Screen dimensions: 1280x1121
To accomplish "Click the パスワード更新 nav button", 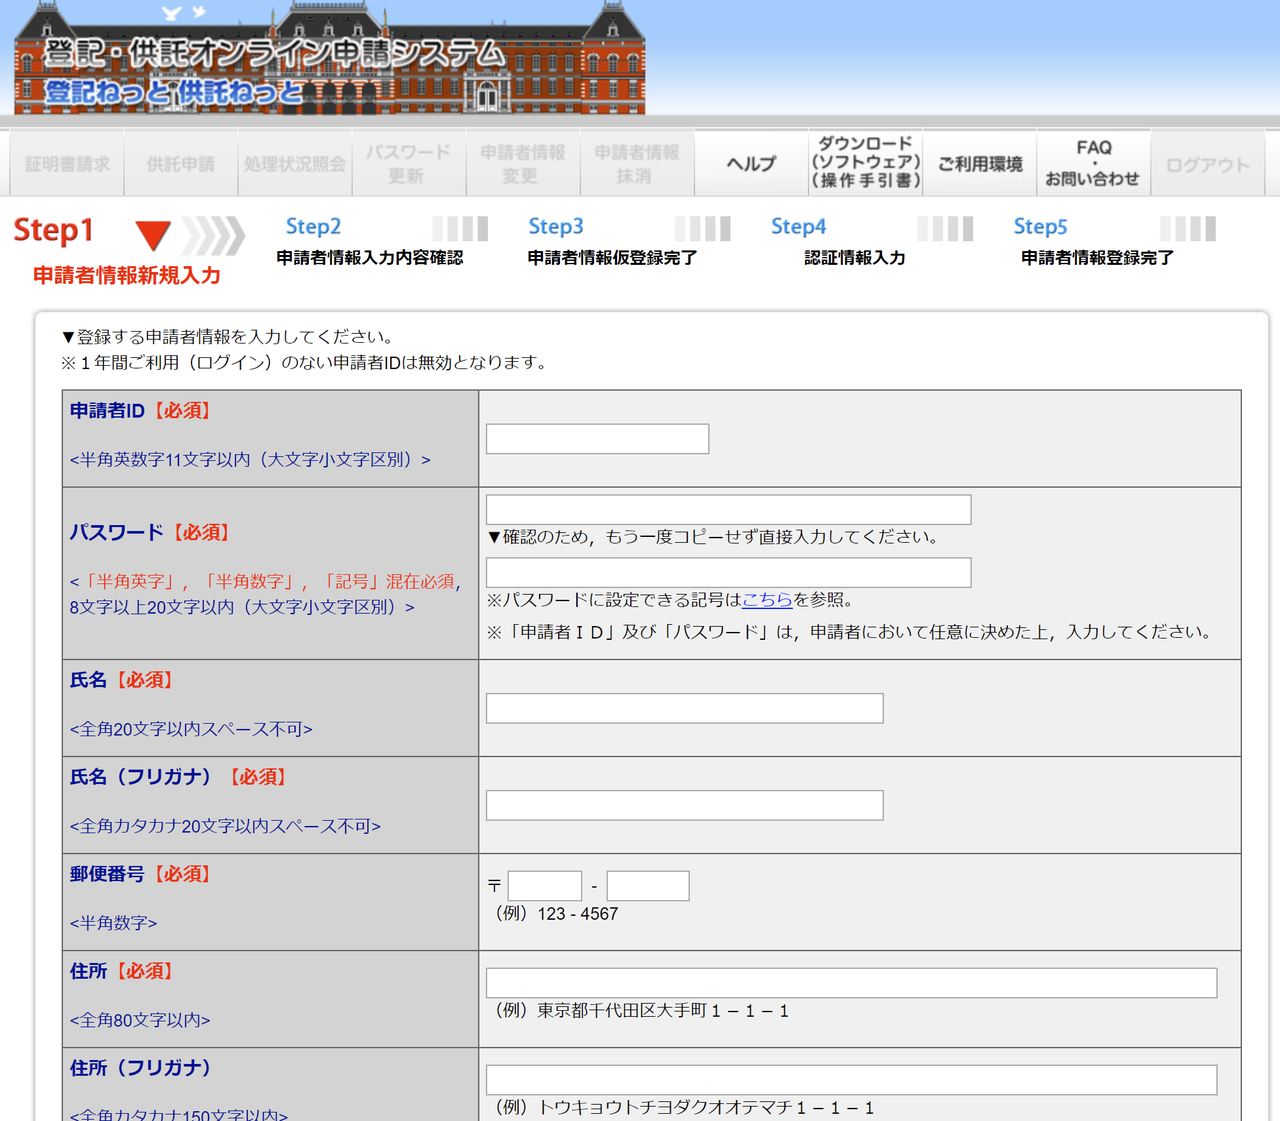I will [x=408, y=163].
